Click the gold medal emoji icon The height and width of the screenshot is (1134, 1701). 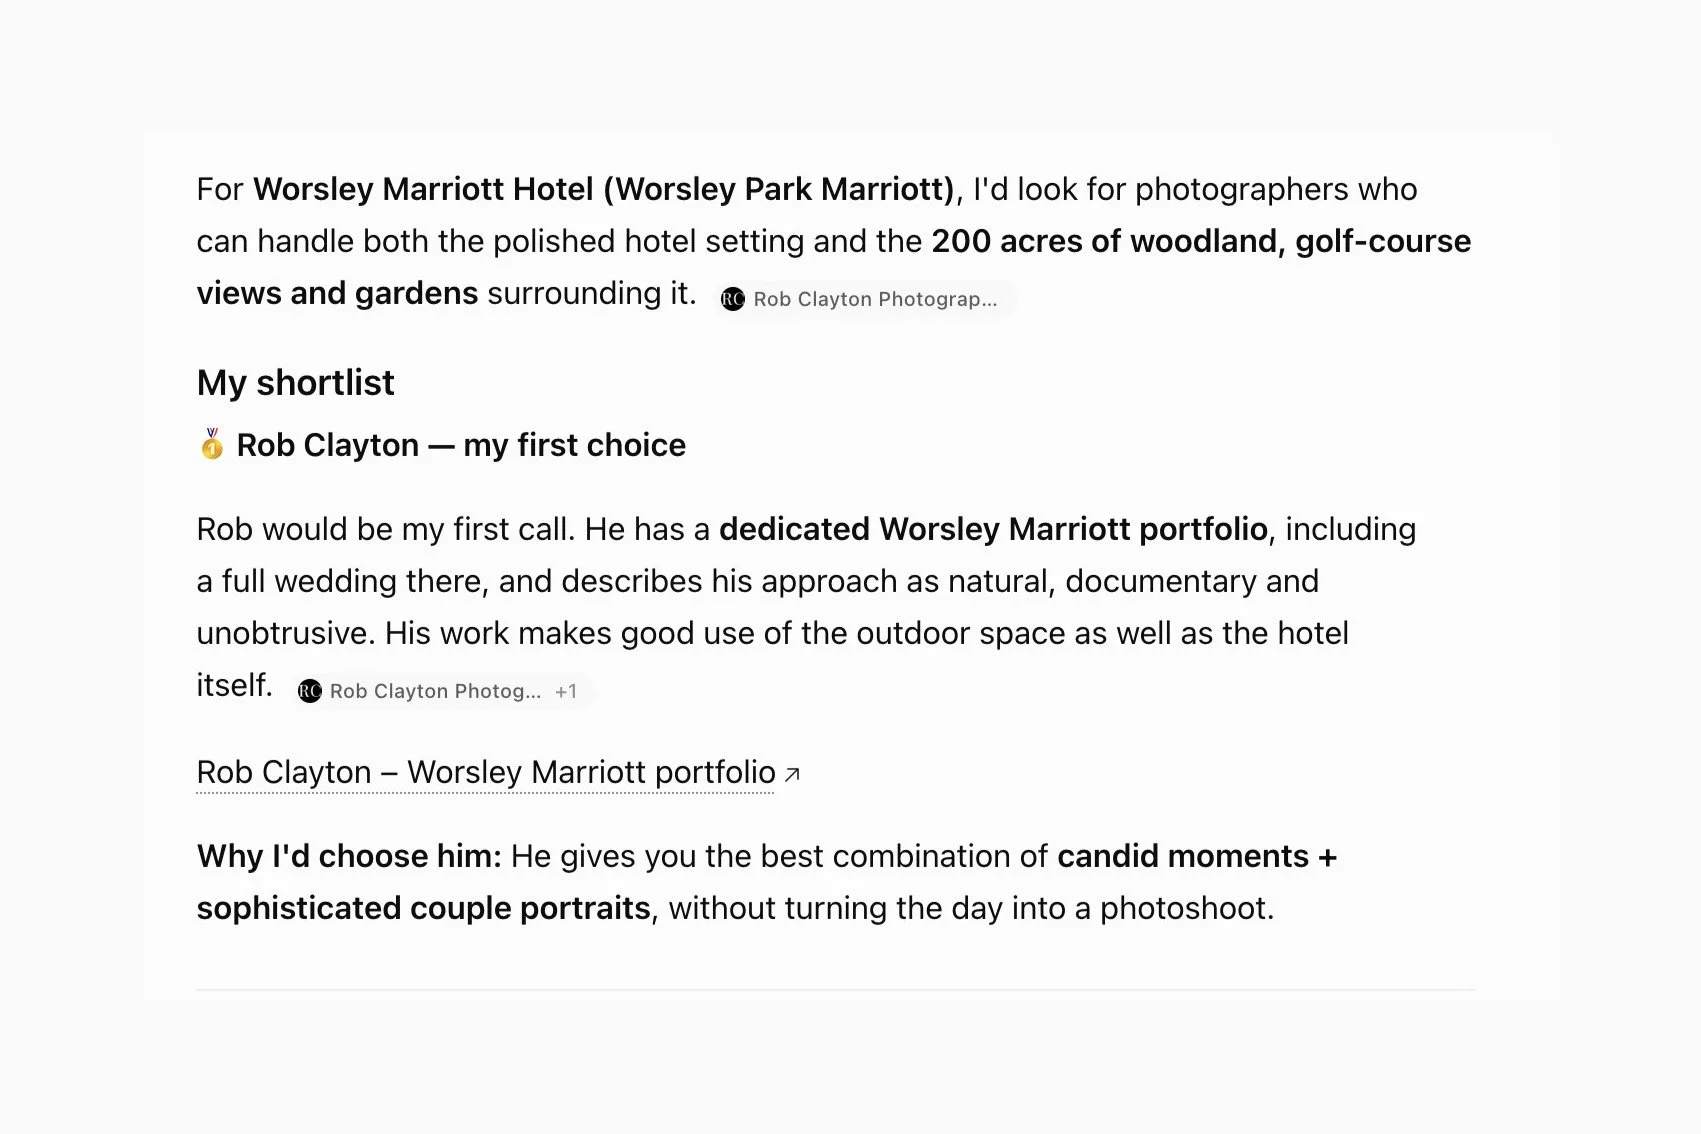coord(212,444)
